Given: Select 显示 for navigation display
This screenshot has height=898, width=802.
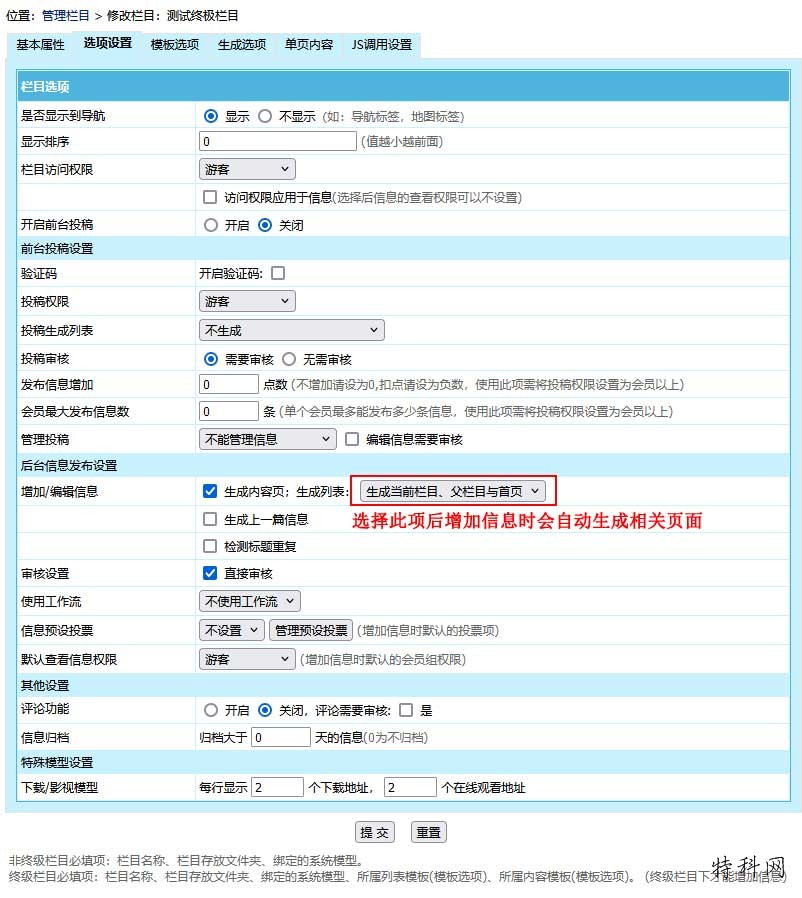Looking at the screenshot, I should (x=211, y=116).
